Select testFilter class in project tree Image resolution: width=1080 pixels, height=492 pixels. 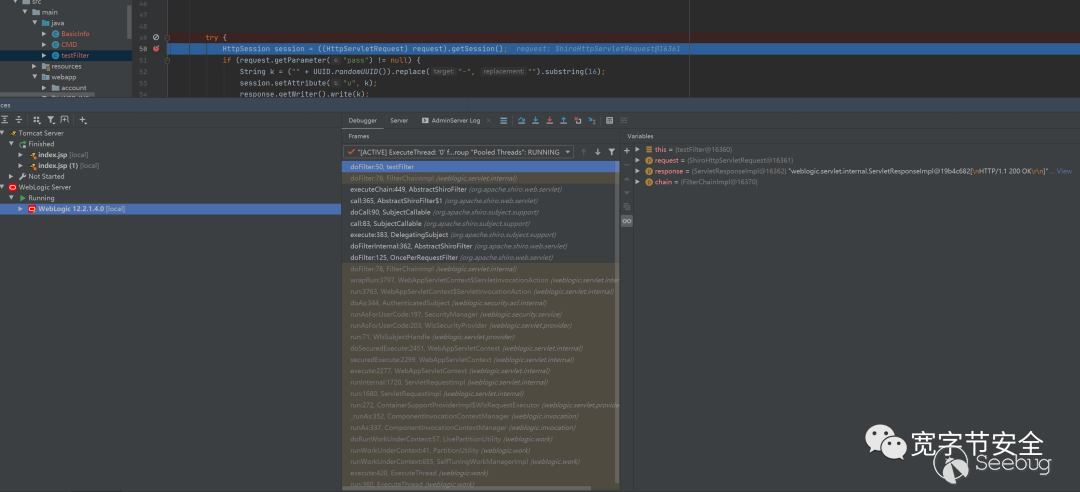pyautogui.click(x=75, y=55)
